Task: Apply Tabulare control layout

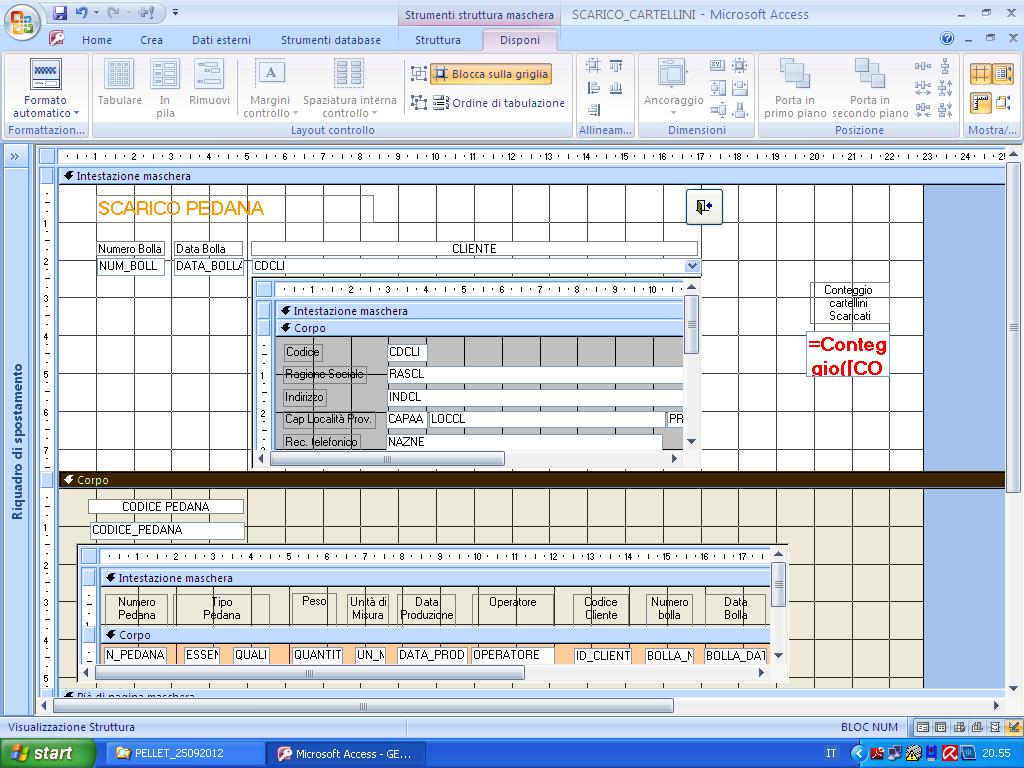Action: [120, 83]
